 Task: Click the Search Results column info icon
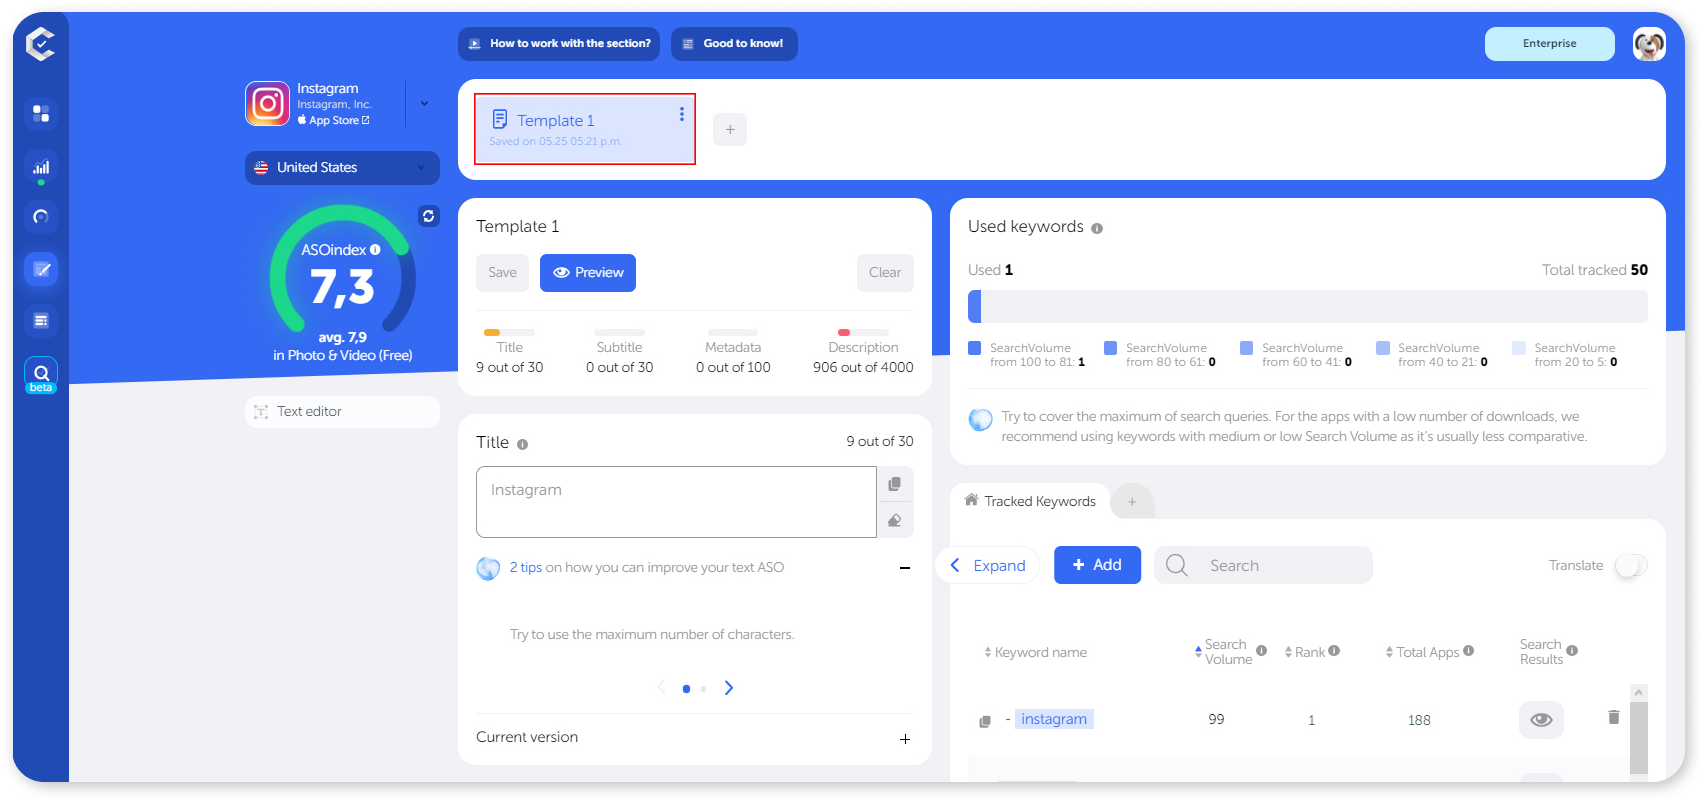[1572, 651]
